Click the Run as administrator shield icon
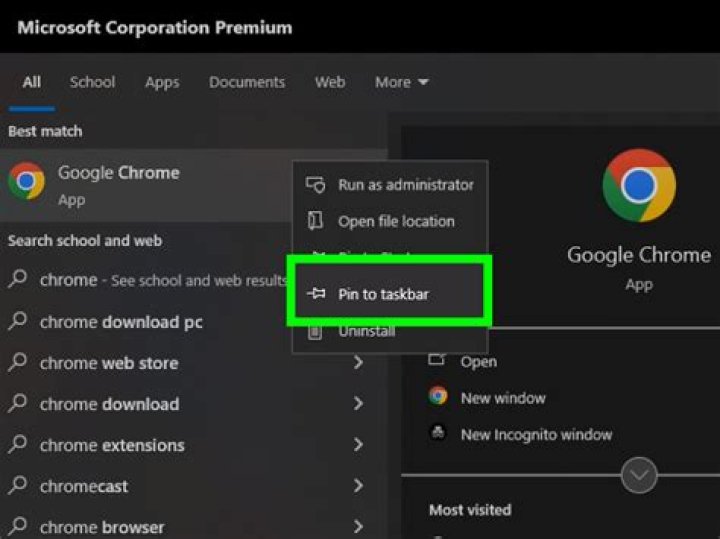 [315, 185]
